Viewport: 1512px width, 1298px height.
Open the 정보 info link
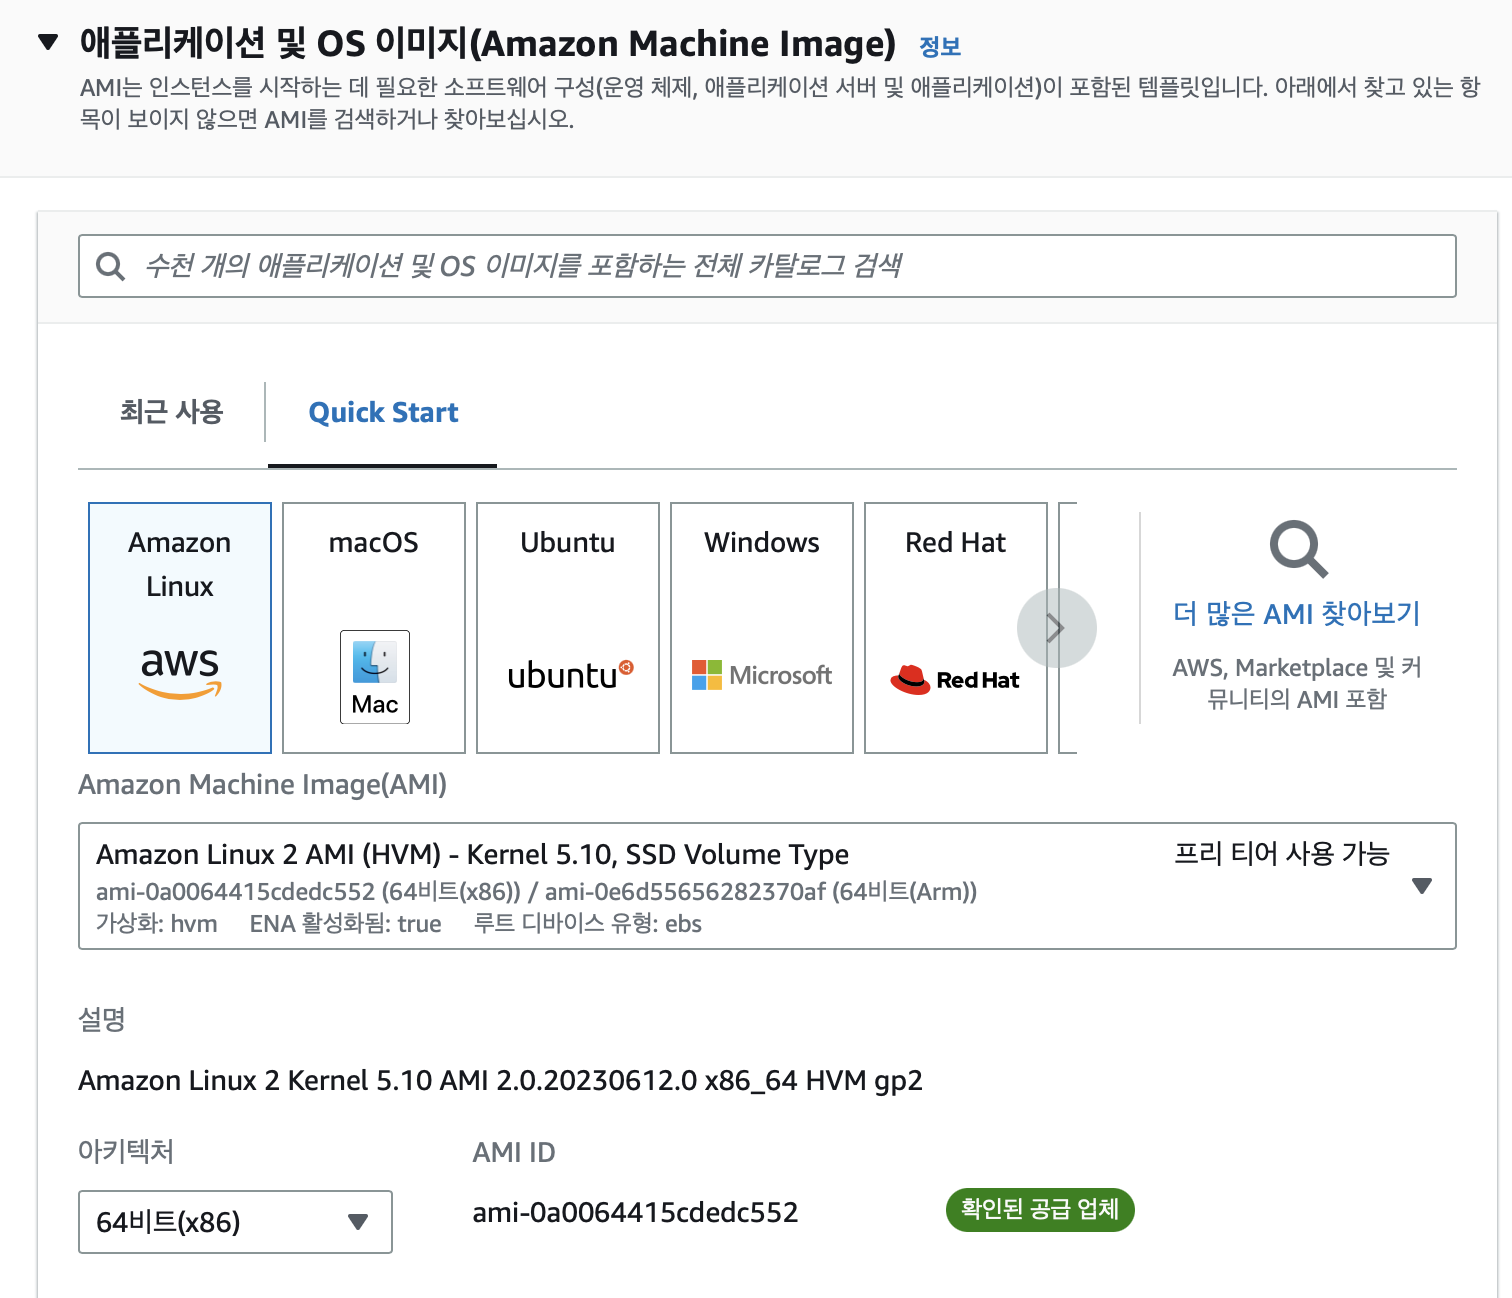pos(939,46)
